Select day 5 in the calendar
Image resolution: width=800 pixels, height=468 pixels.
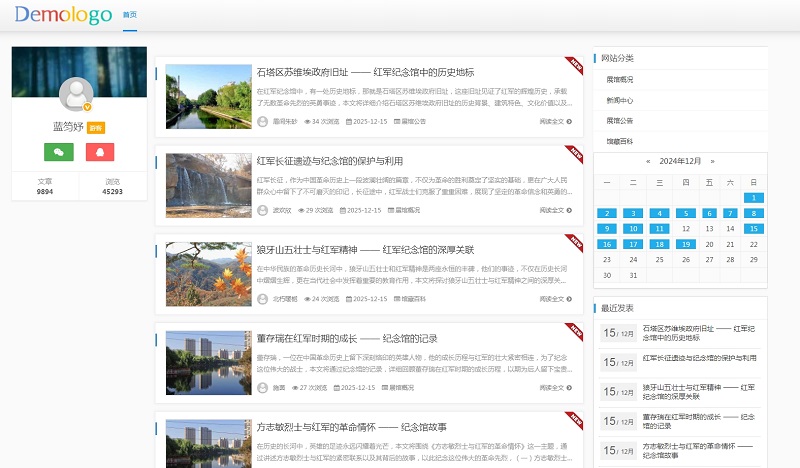pyautogui.click(x=686, y=213)
